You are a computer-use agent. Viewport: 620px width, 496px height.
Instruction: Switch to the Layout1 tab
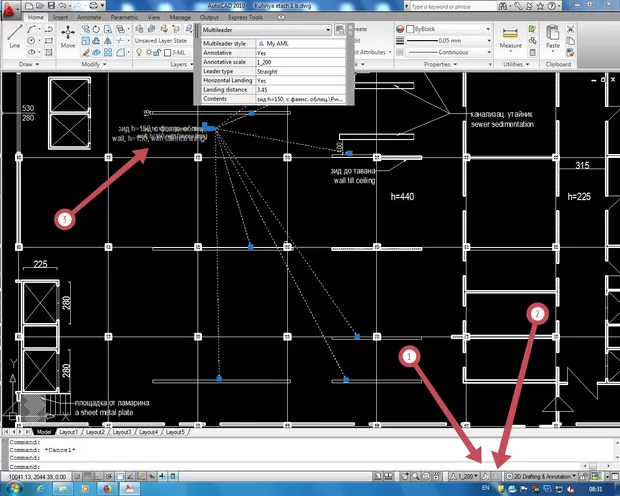pos(68,432)
